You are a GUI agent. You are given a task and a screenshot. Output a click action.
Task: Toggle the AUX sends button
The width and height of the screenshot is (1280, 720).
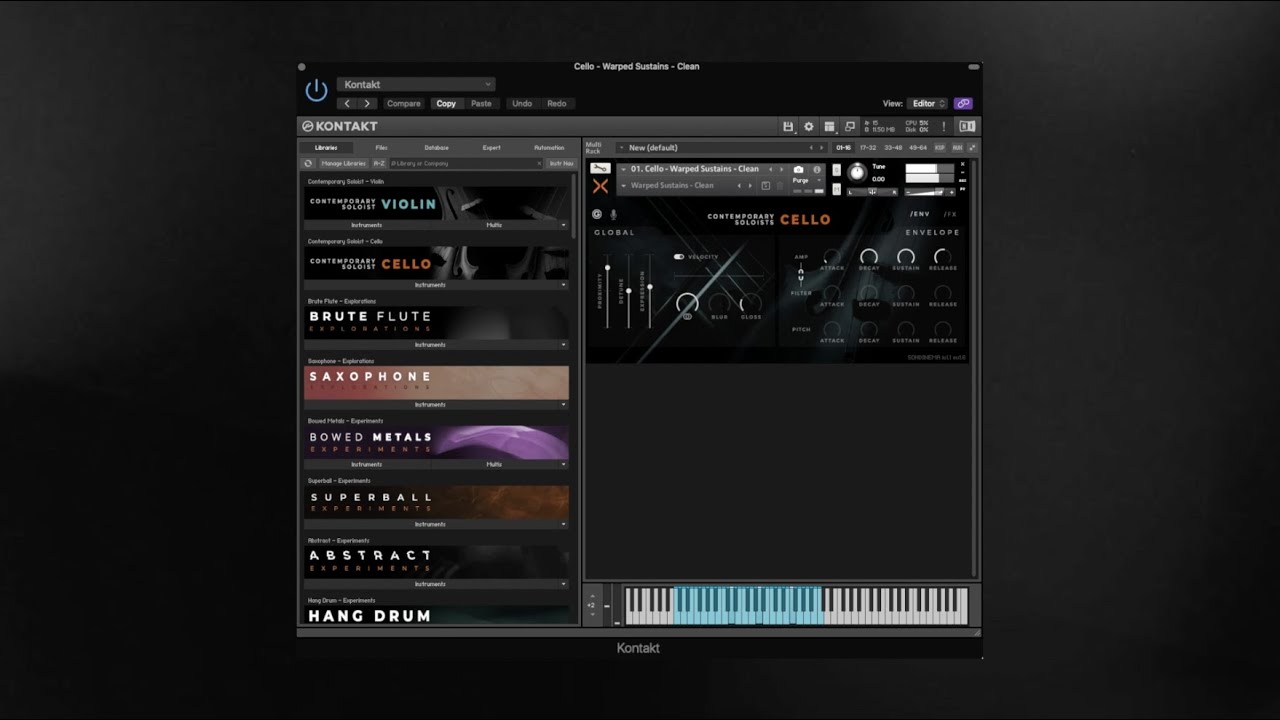(x=957, y=148)
